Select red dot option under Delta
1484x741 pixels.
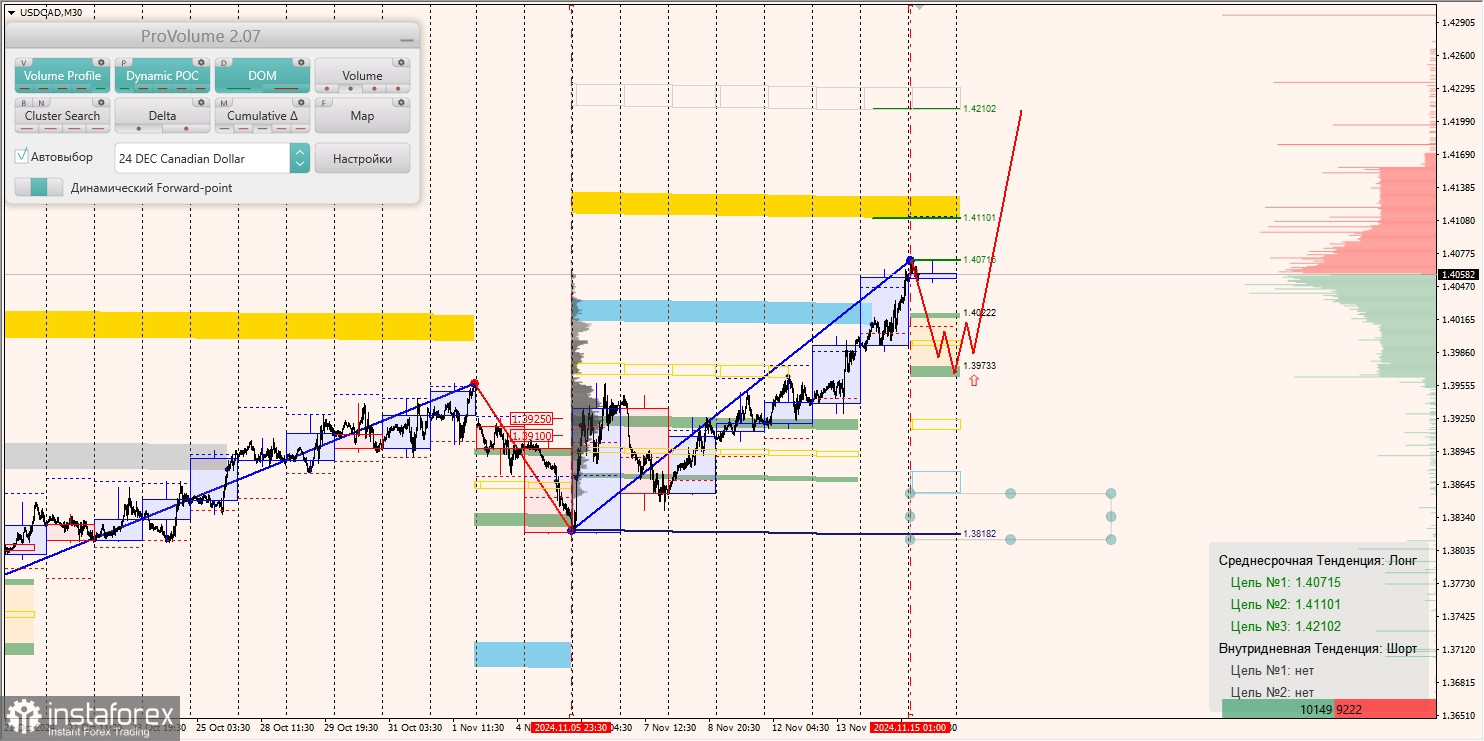point(186,129)
